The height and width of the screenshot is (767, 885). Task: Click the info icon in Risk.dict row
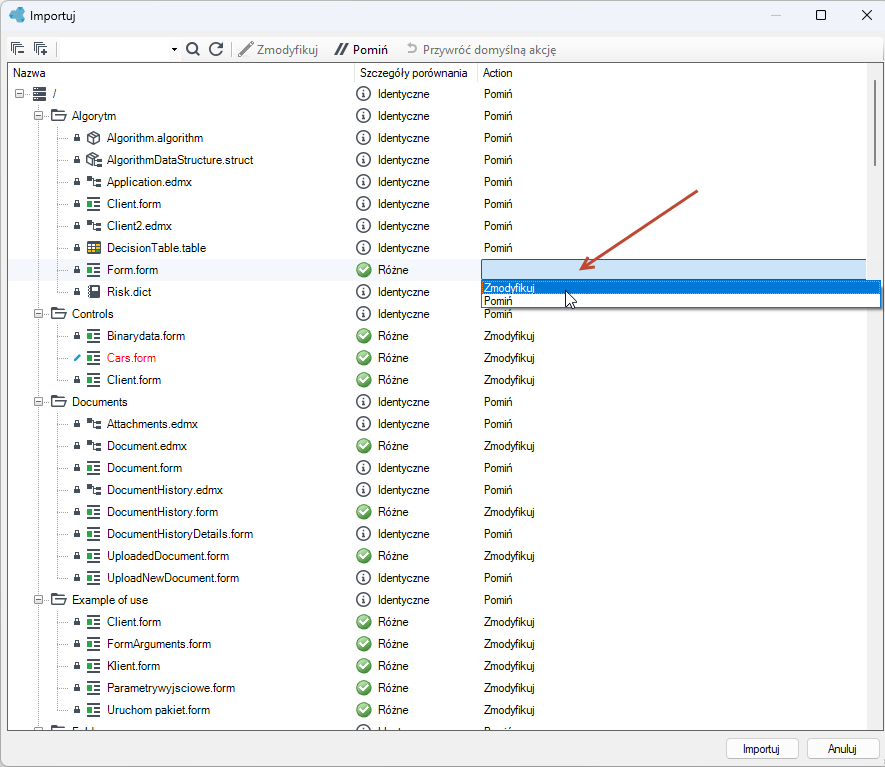(363, 292)
